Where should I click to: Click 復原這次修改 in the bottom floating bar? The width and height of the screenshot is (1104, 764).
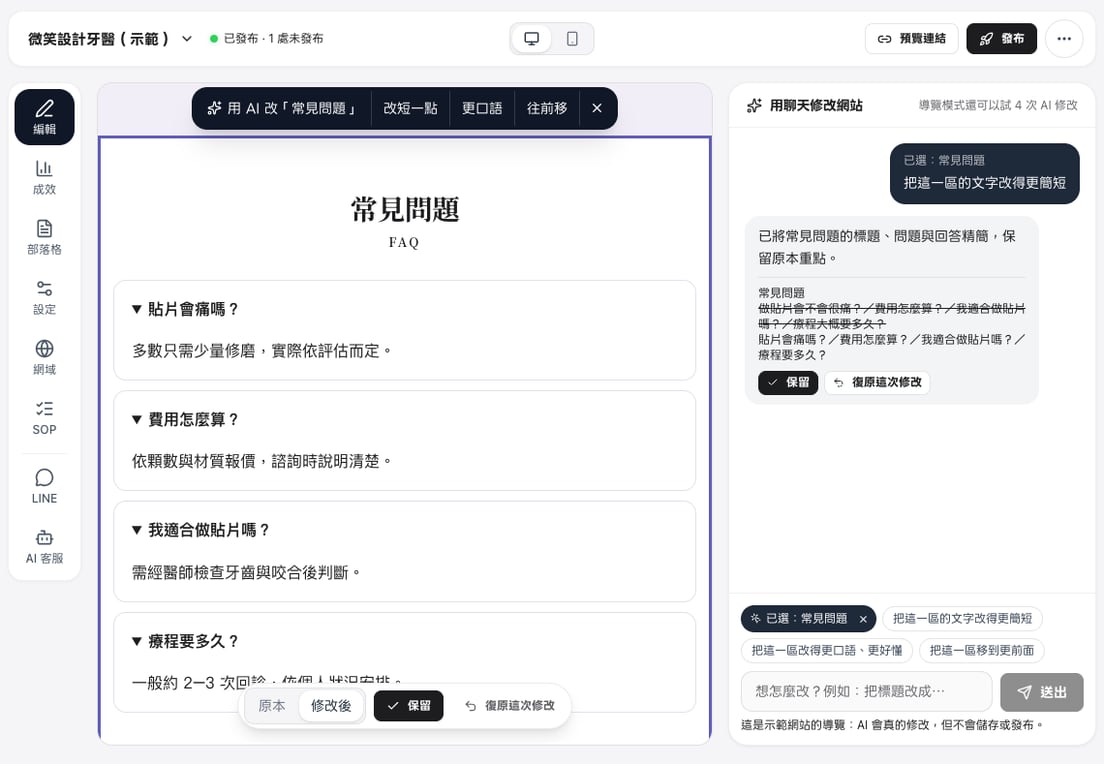(510, 706)
